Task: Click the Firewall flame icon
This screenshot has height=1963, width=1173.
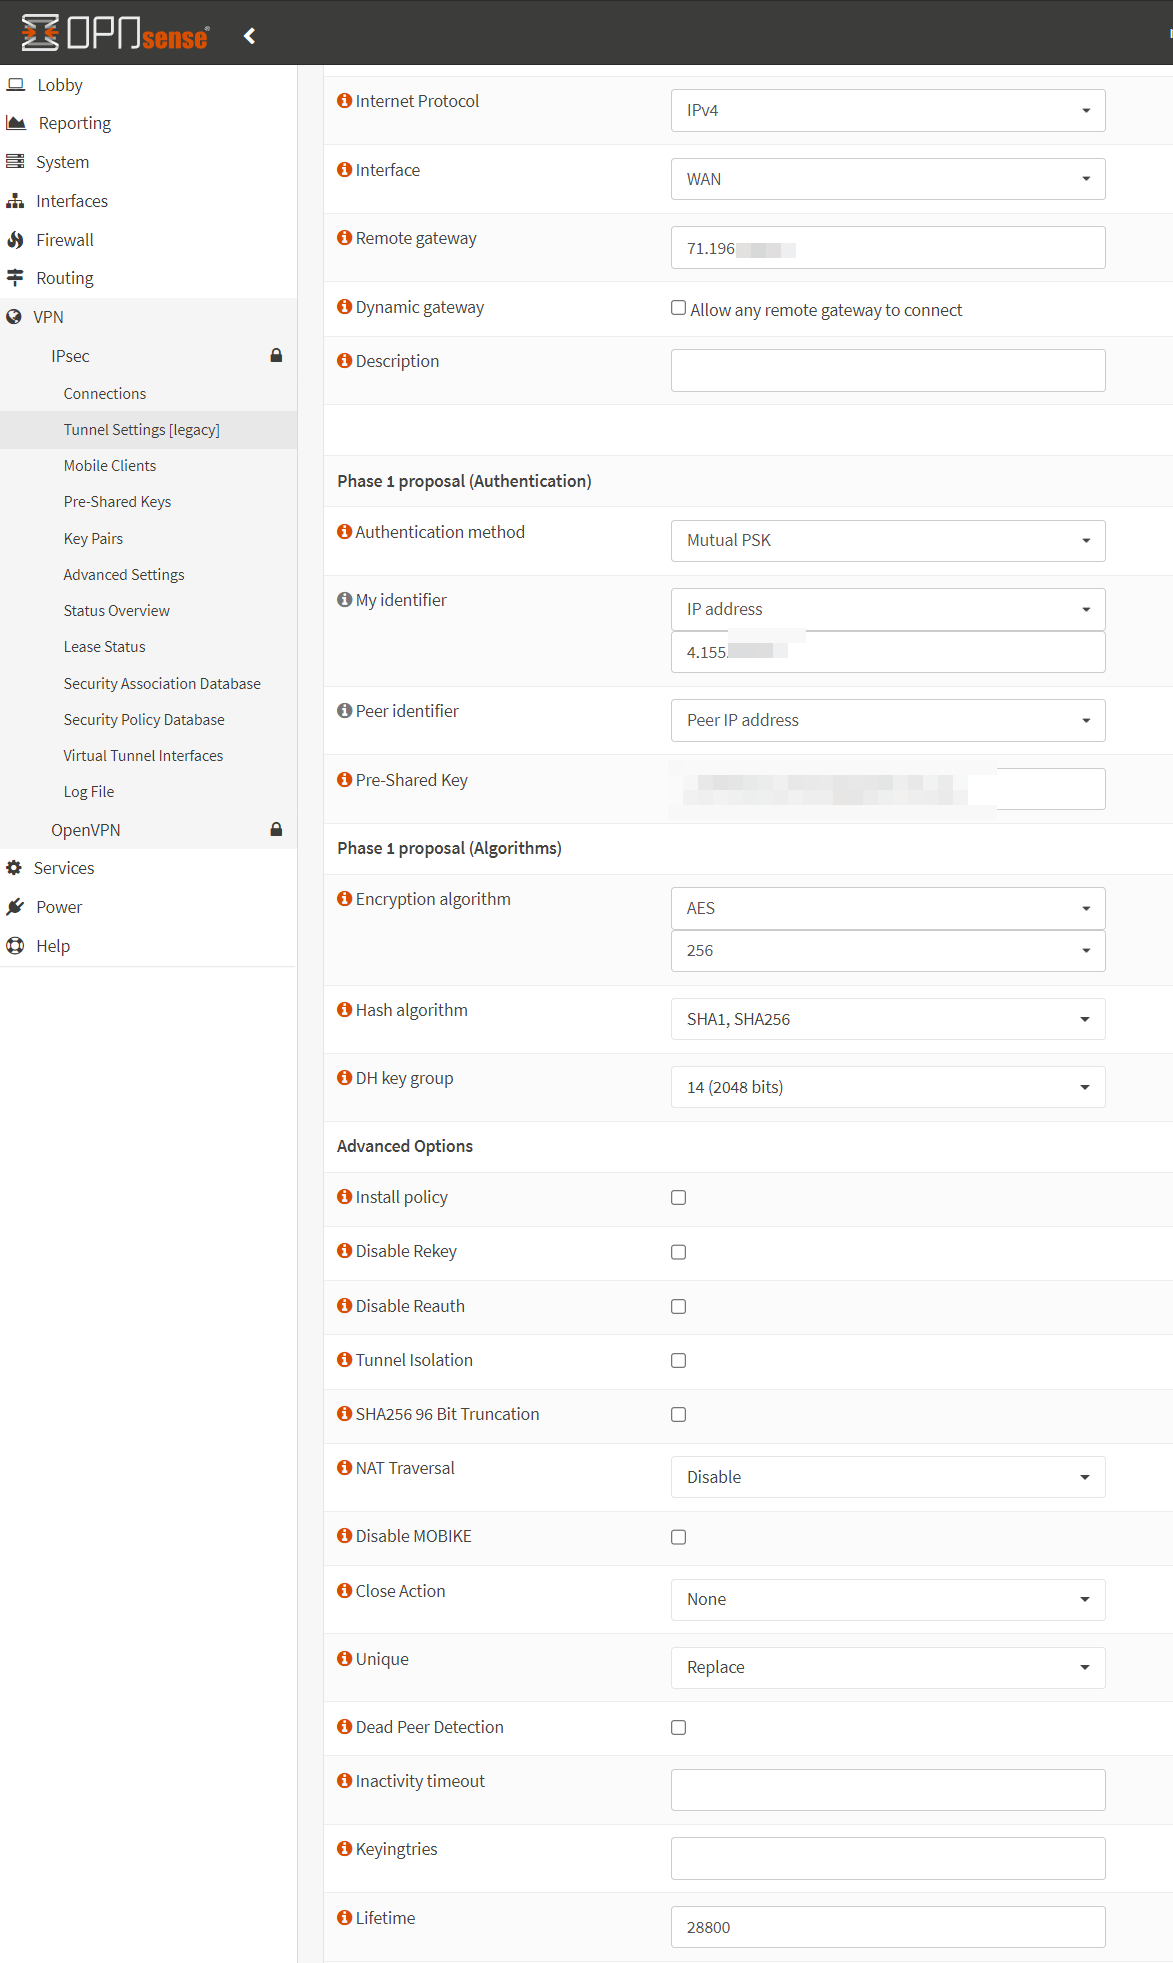Action: 15,240
